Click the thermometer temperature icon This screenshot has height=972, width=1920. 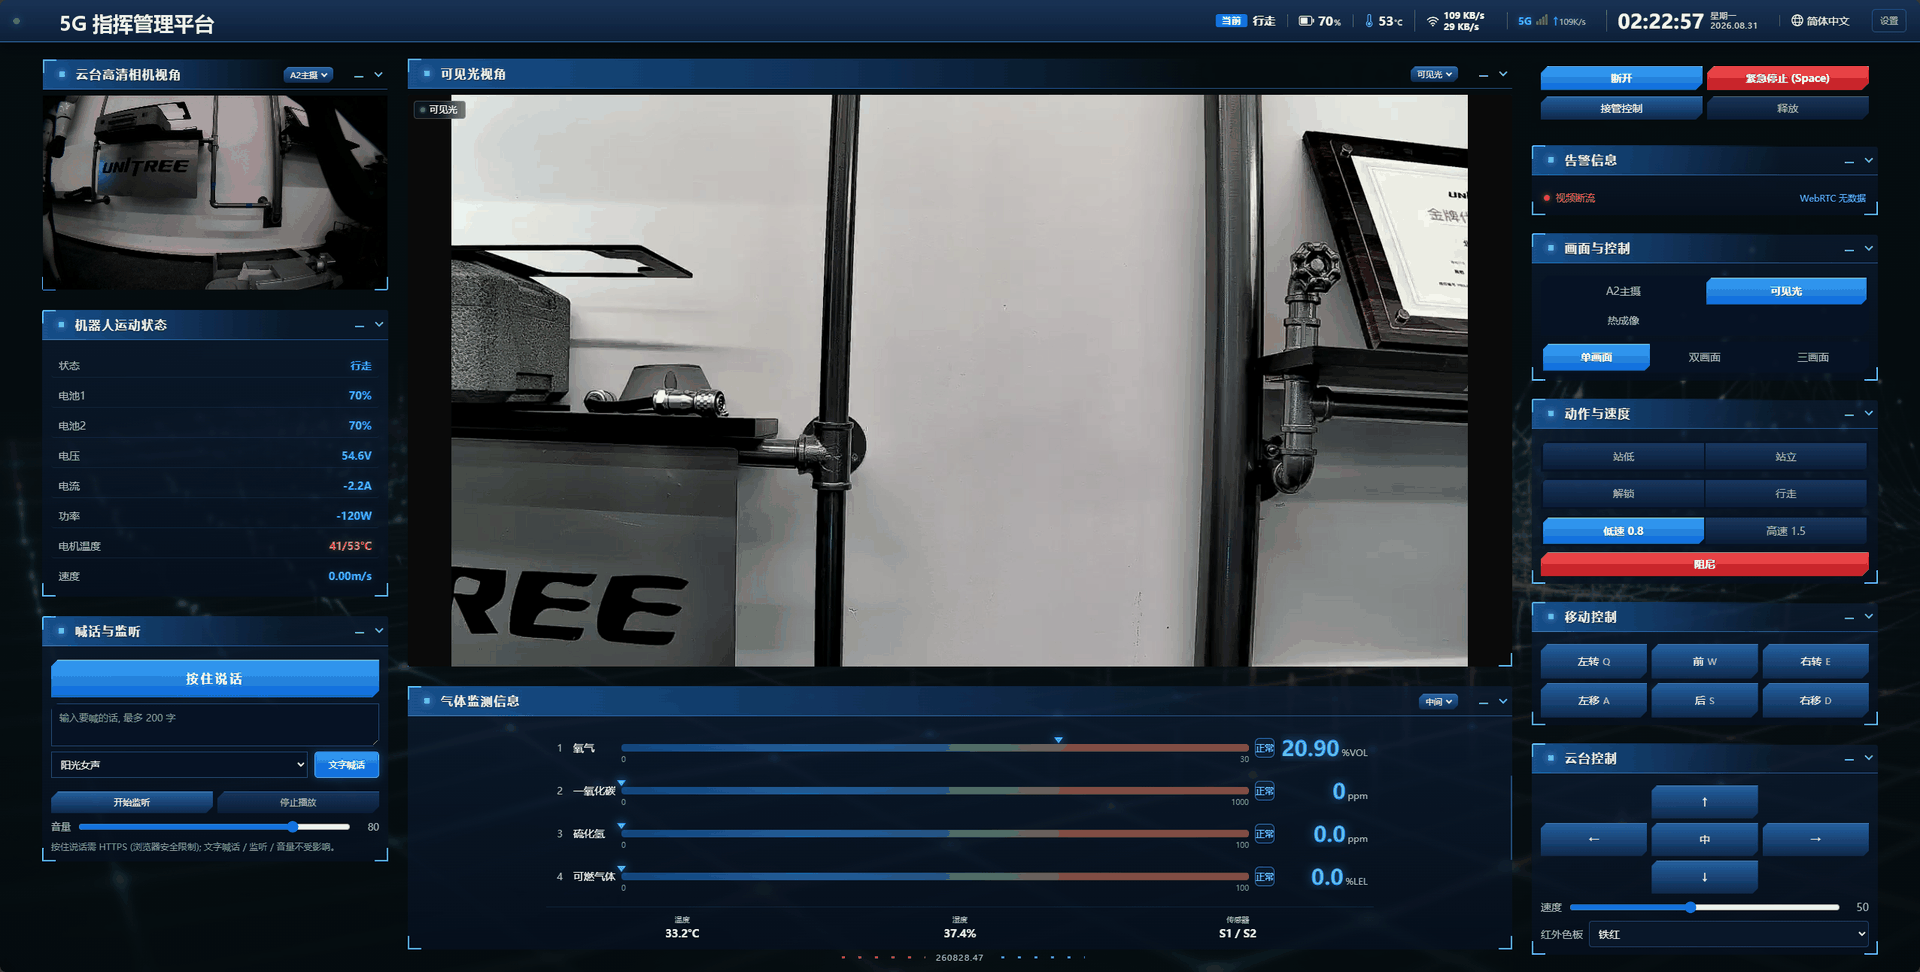pyautogui.click(x=1369, y=21)
